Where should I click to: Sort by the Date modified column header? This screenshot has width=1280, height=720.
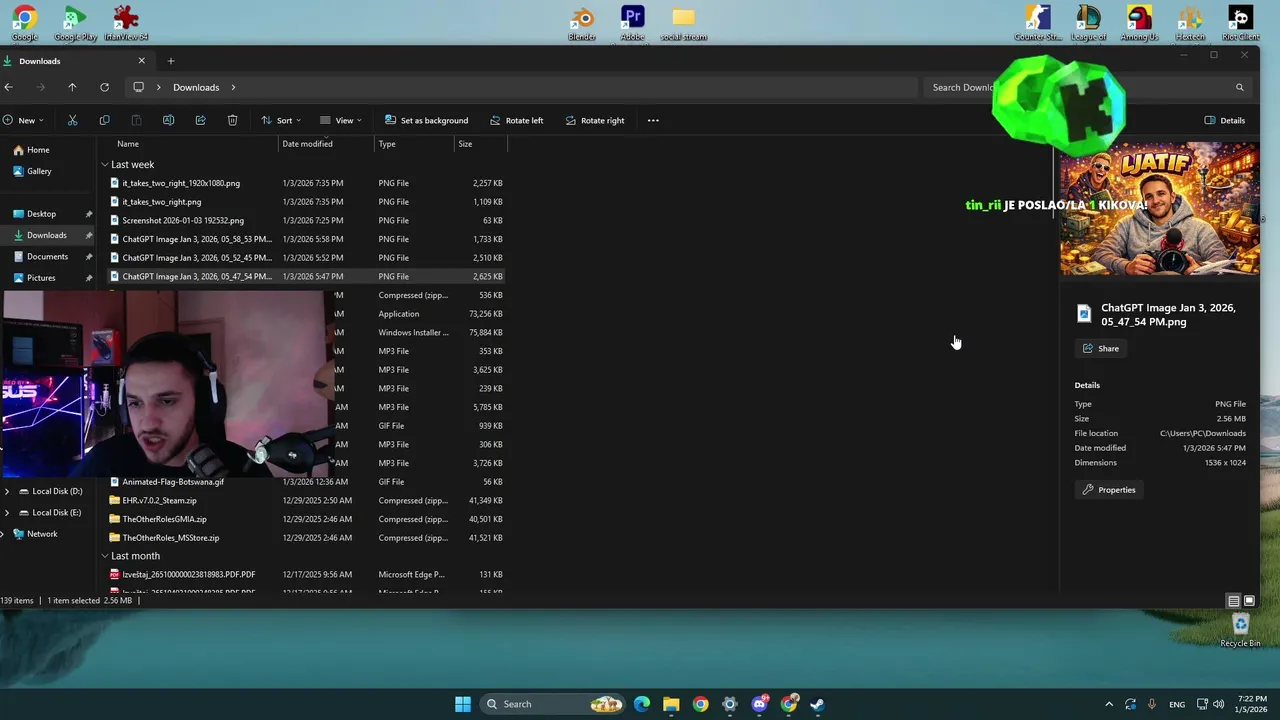[x=327, y=144]
